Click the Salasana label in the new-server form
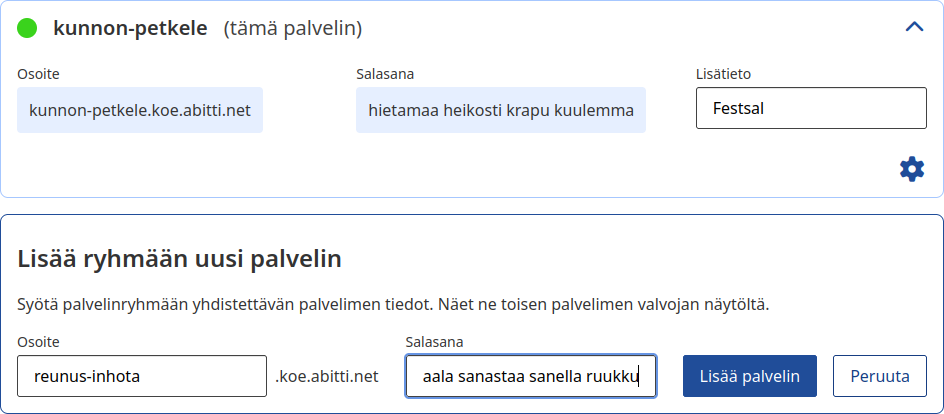The width and height of the screenshot is (944, 414). pos(434,342)
